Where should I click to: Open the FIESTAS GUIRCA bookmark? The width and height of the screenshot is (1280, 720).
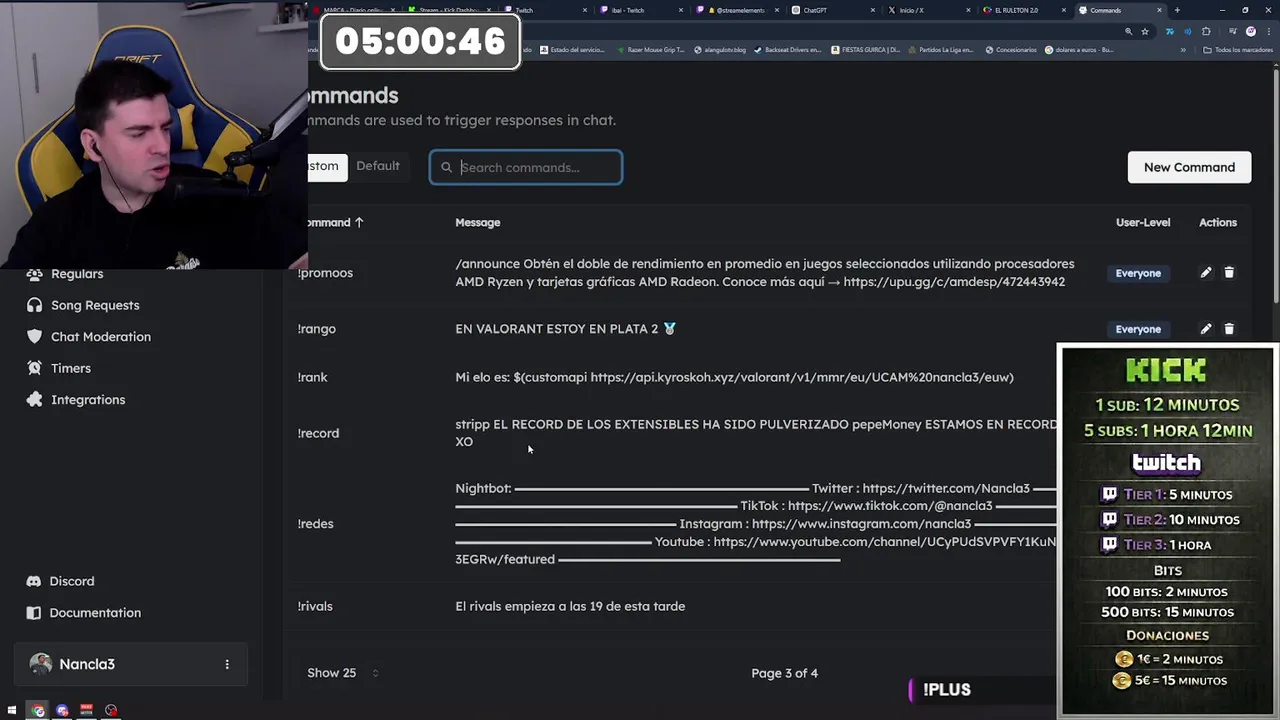(x=866, y=50)
